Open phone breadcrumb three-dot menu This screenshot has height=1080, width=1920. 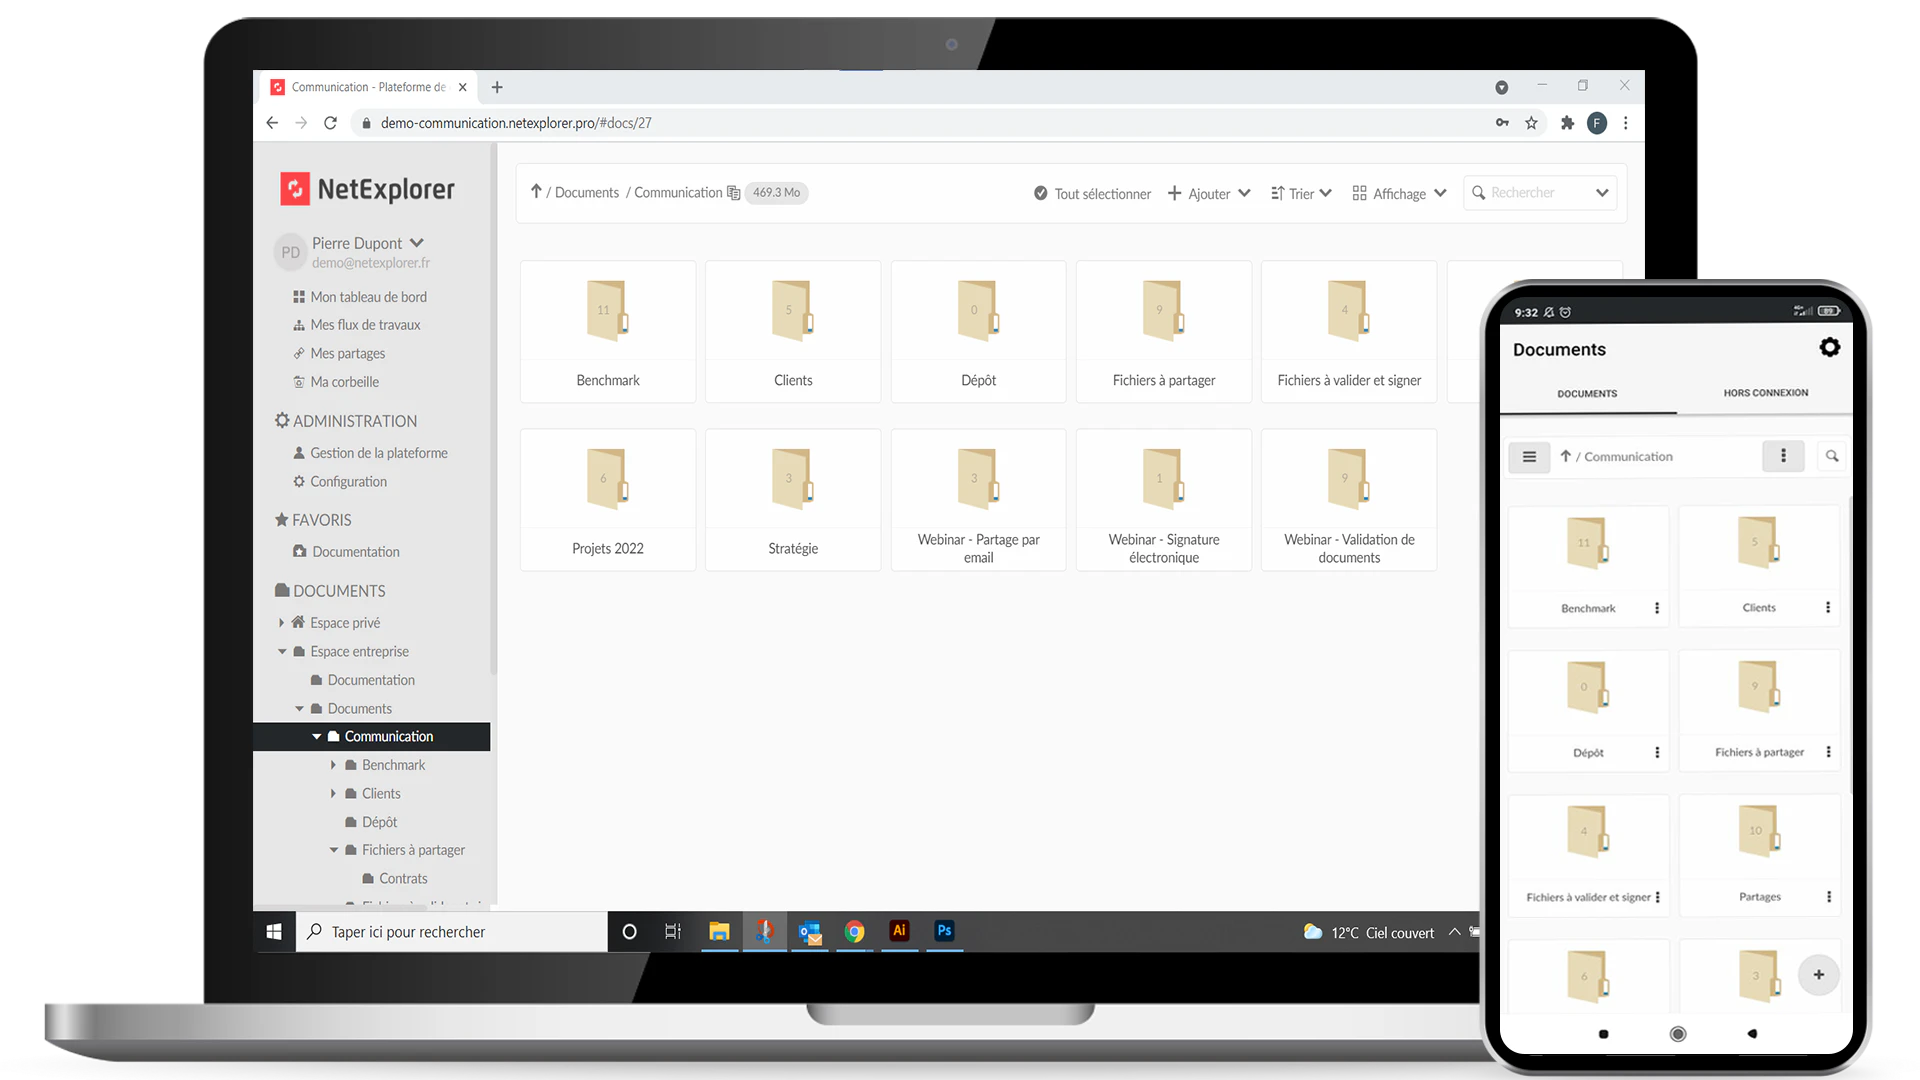(x=1783, y=456)
